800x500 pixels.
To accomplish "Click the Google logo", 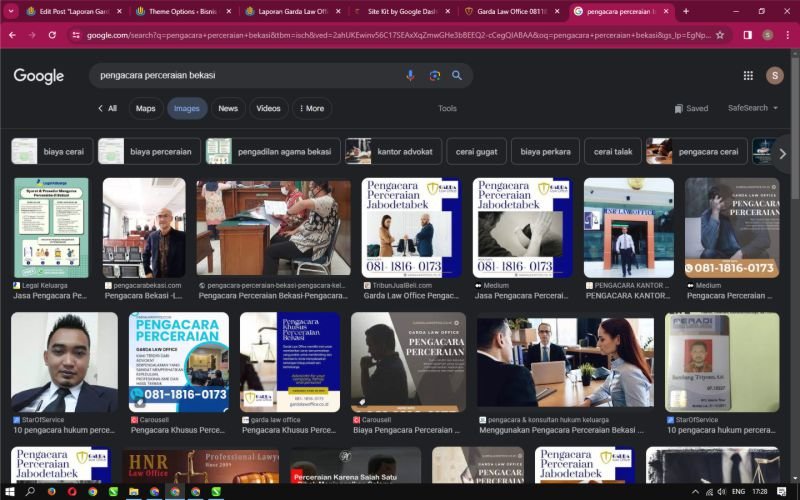I will (x=39, y=76).
